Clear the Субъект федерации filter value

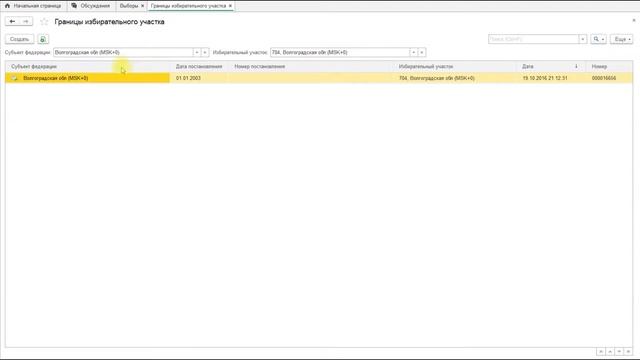tap(205, 52)
